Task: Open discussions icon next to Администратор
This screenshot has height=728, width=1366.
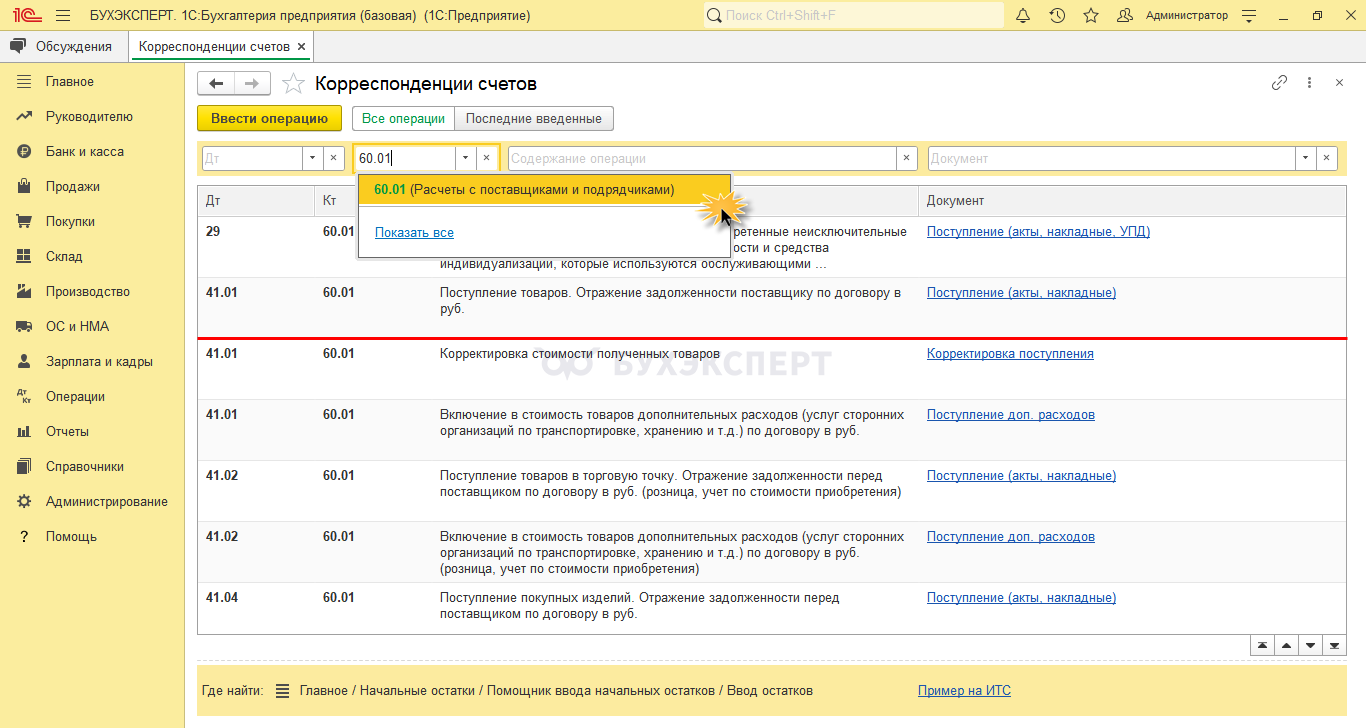Action: pos(1125,16)
